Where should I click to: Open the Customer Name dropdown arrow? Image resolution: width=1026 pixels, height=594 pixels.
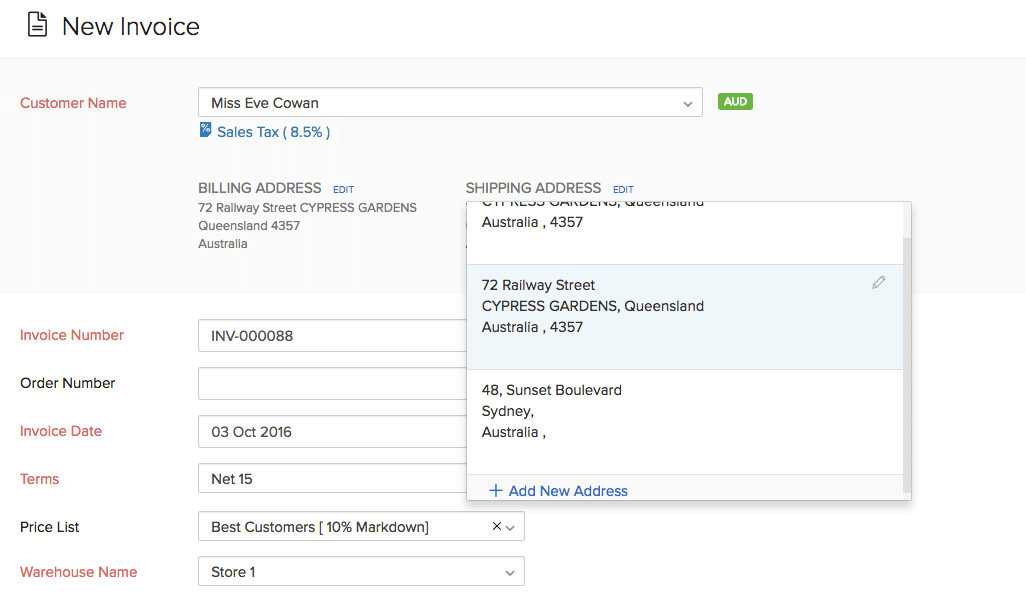[687, 102]
